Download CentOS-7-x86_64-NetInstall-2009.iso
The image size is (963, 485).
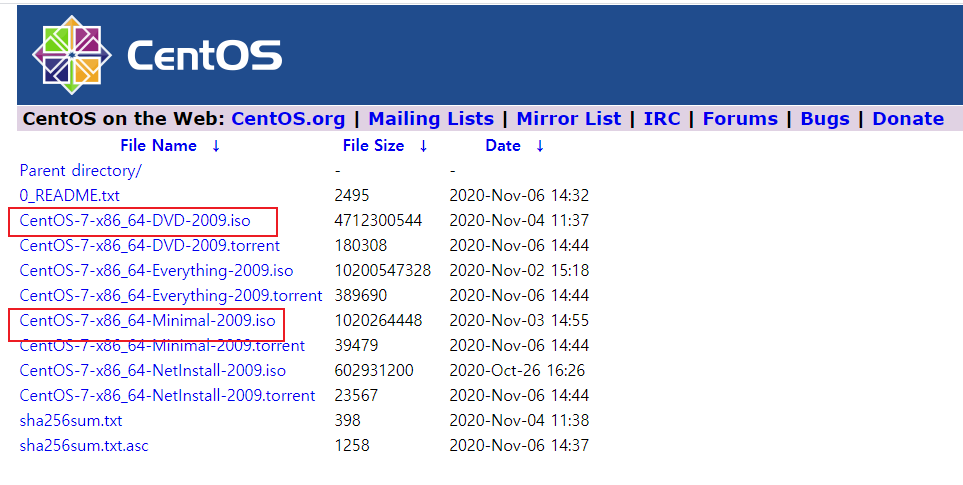(x=153, y=371)
